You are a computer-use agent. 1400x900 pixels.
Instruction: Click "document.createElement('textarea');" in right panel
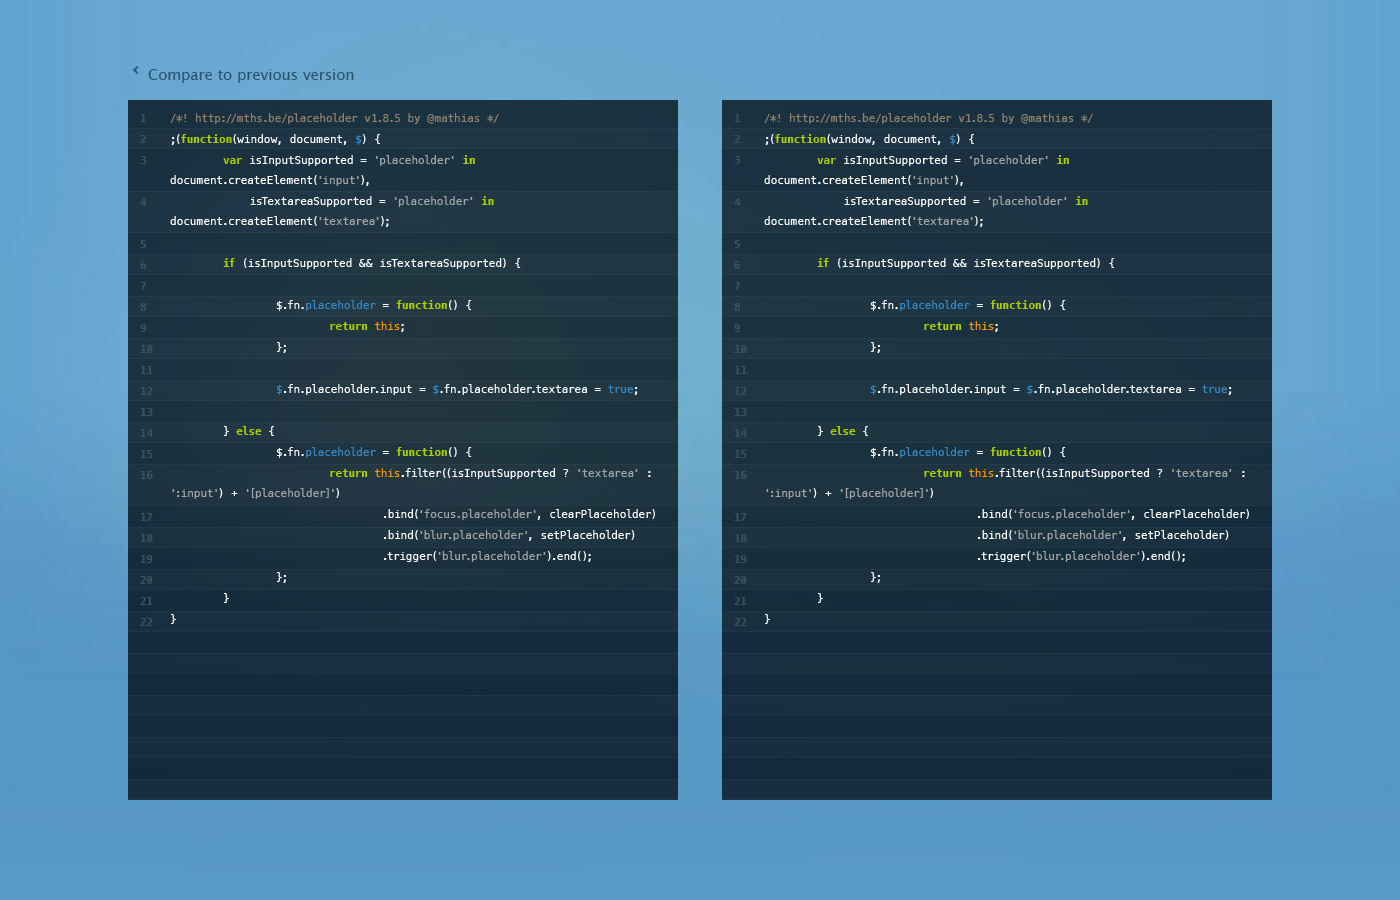(874, 221)
